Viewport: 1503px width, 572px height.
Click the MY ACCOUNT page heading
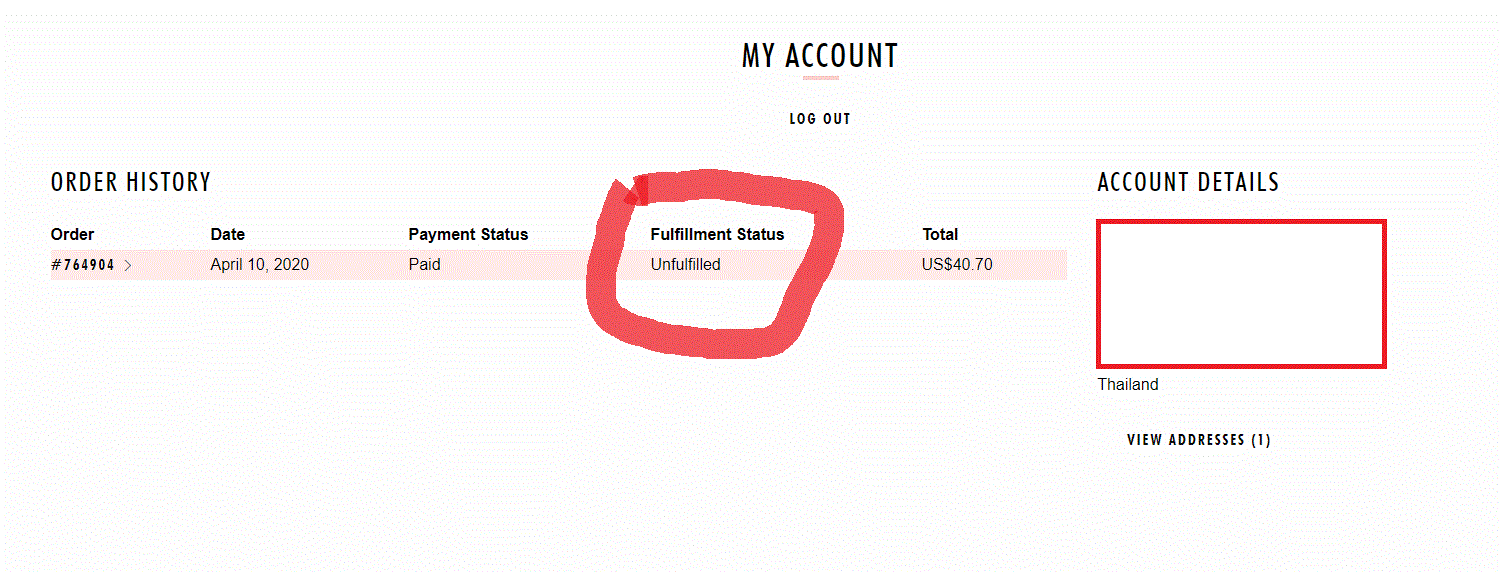pos(819,56)
